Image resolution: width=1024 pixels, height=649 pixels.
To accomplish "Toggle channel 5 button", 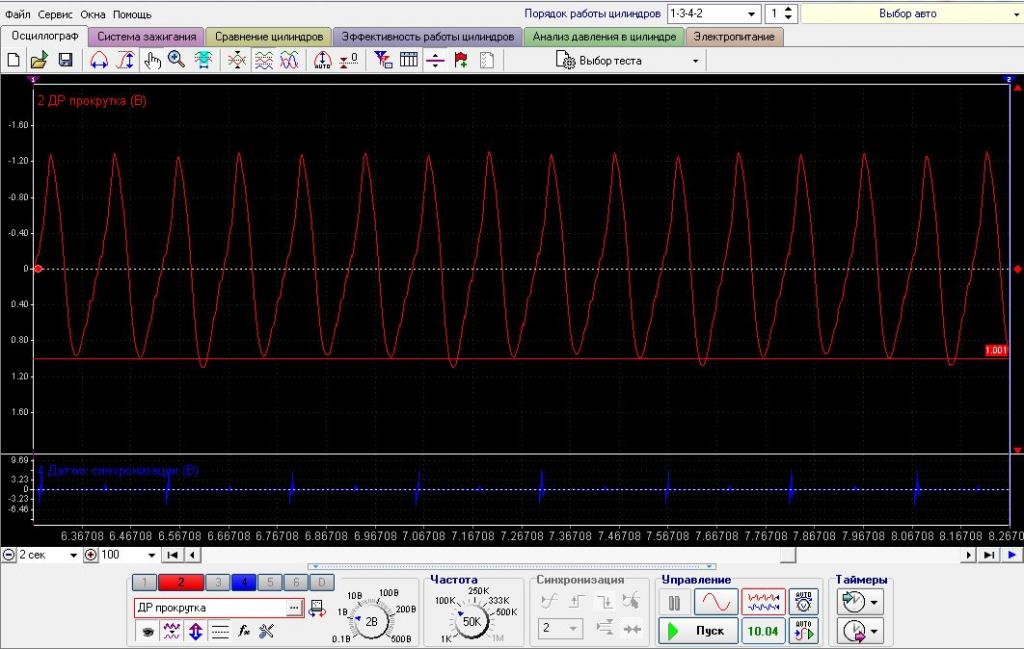I will click(x=270, y=582).
